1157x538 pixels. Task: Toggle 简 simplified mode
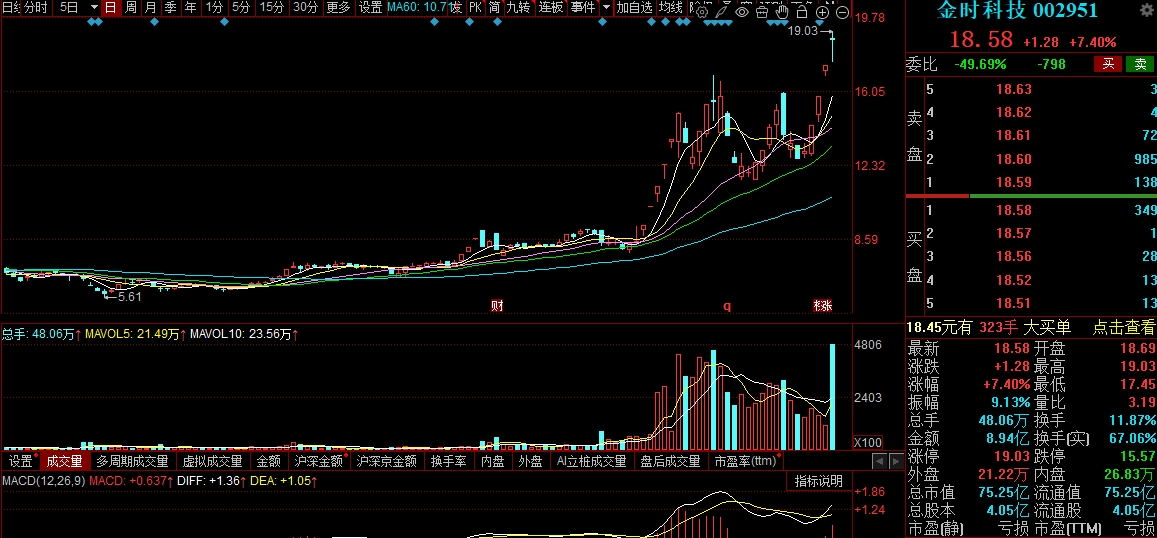point(494,8)
